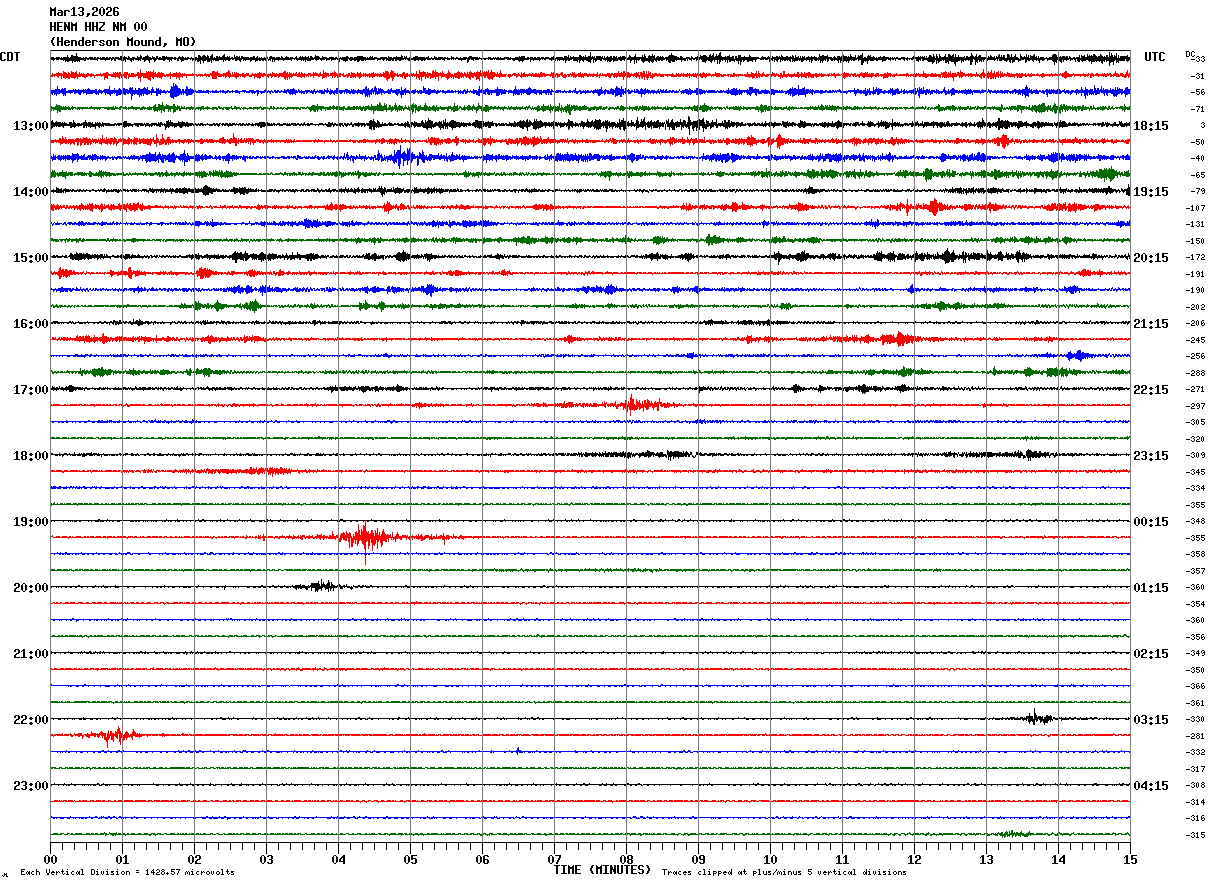This screenshot has height=886, width=1210.
Task: Click the '01:15' UTC time label
Action: click(1151, 588)
